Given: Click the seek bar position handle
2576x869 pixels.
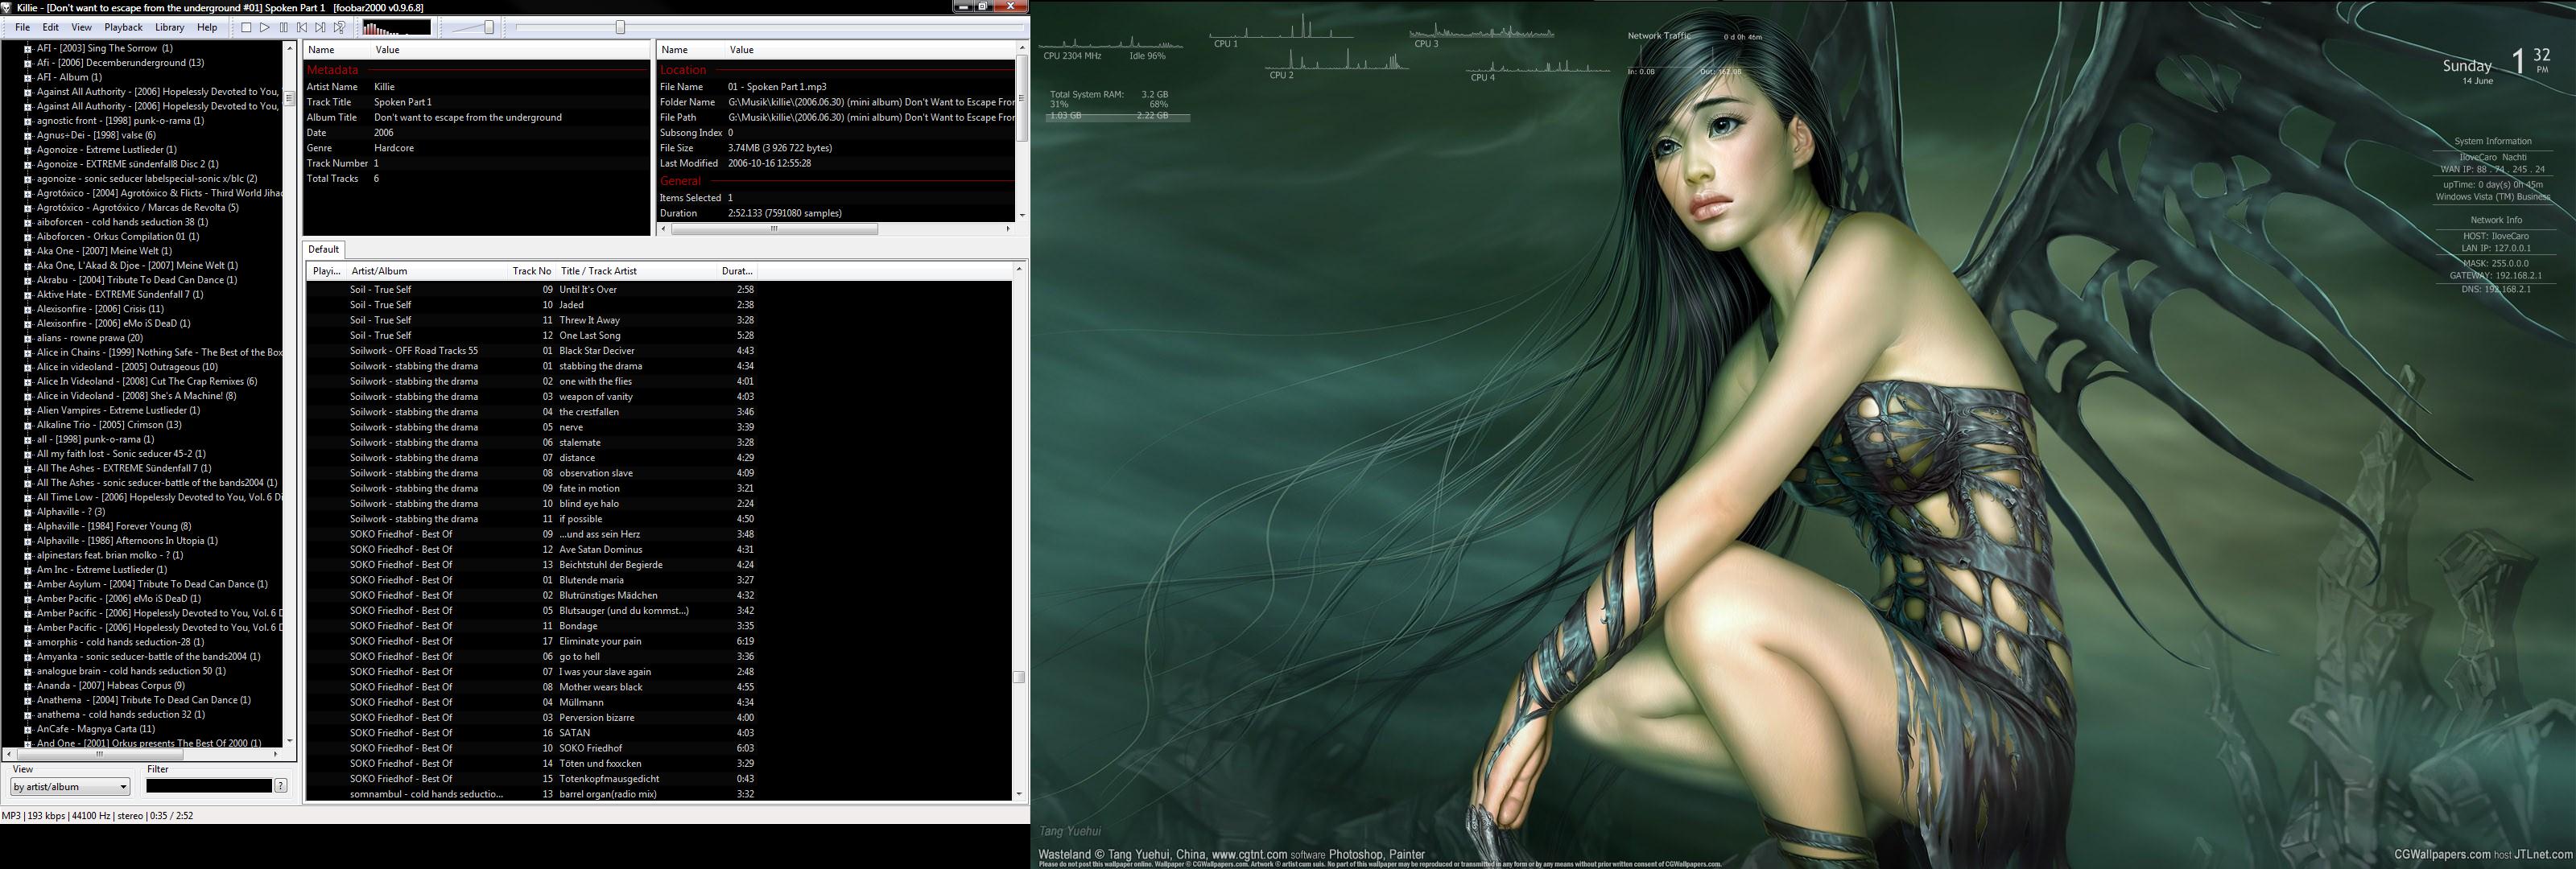Looking at the screenshot, I should point(620,27).
